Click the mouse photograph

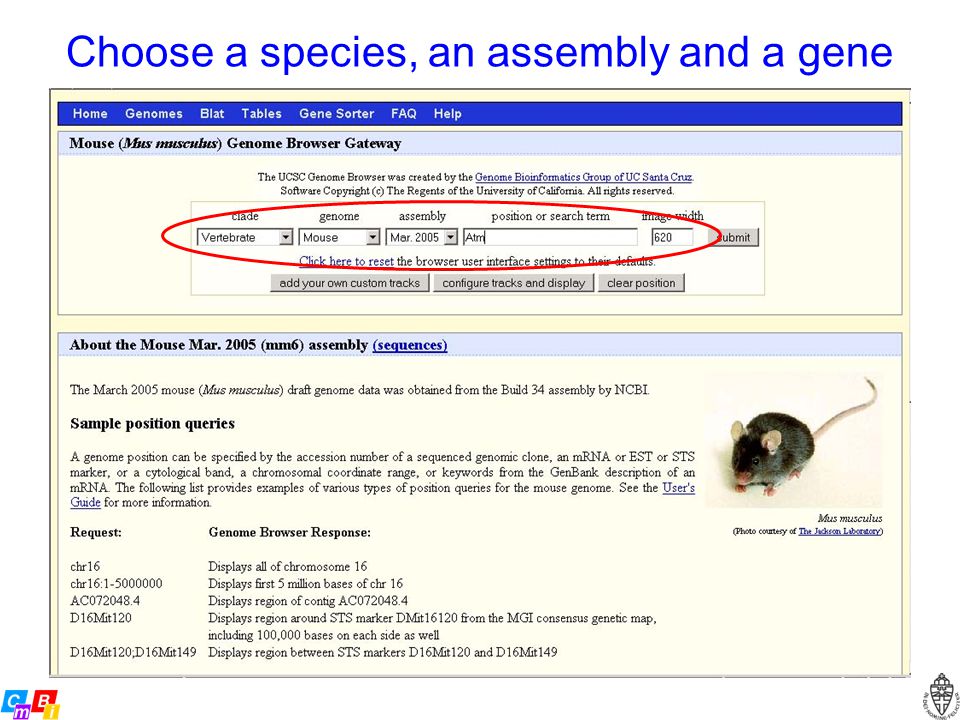click(794, 440)
